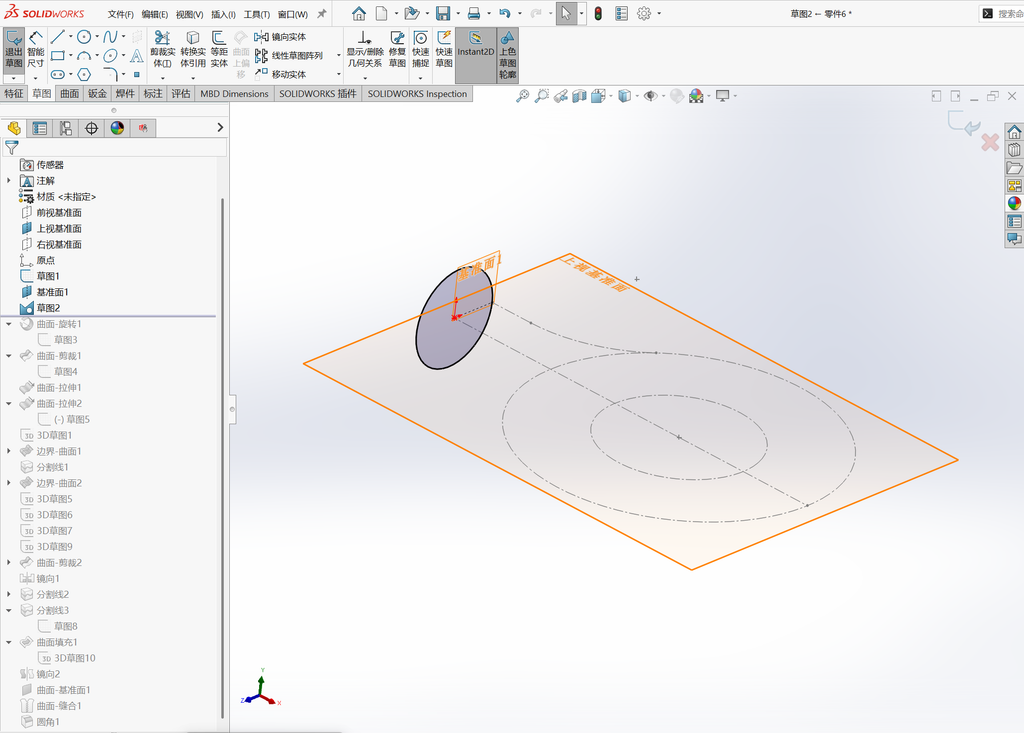Open Display/Delete Relations (显示/删除几何关系)

coord(364,50)
